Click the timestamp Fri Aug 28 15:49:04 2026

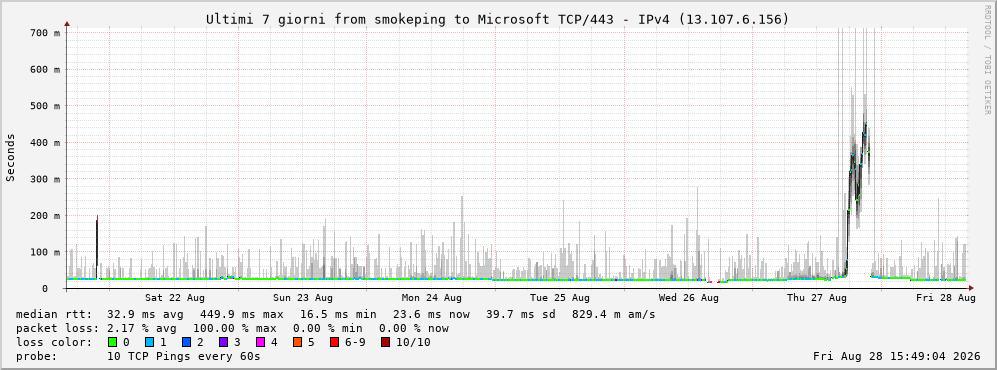click(x=897, y=356)
